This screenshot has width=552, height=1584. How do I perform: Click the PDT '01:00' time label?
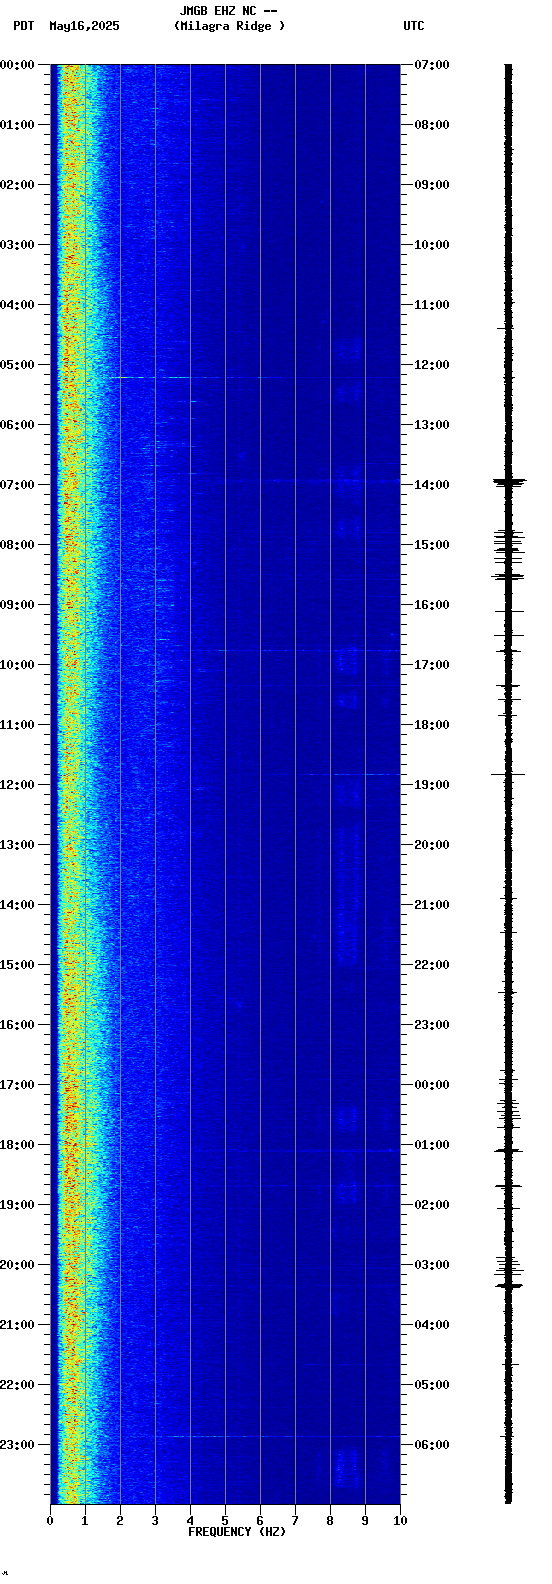point(18,125)
